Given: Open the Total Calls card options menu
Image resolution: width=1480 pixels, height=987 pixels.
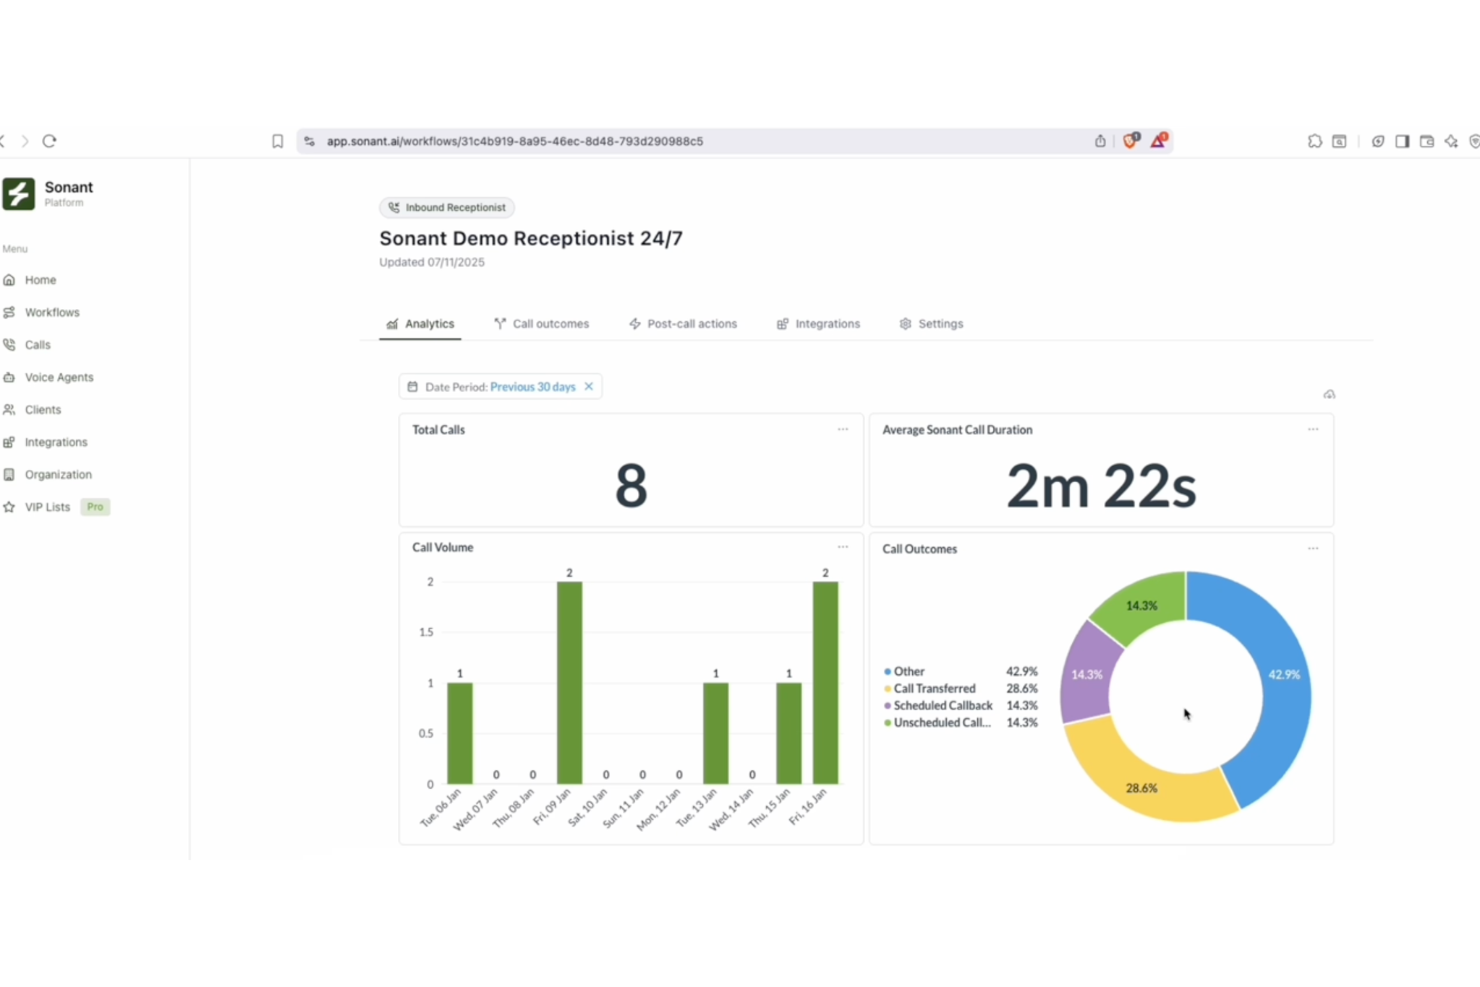Looking at the screenshot, I should pos(842,429).
